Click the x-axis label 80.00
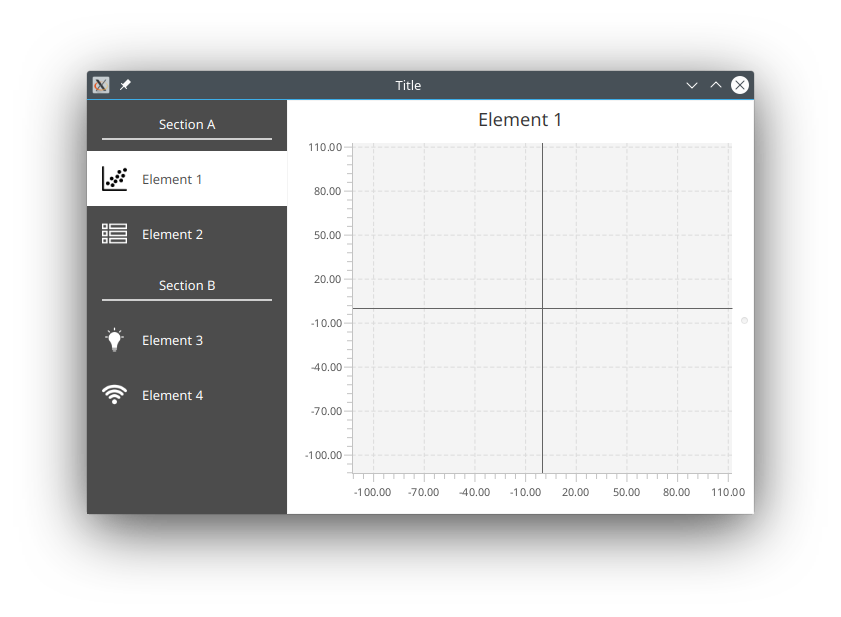Screen dimensions: 841x617 click(x=676, y=492)
